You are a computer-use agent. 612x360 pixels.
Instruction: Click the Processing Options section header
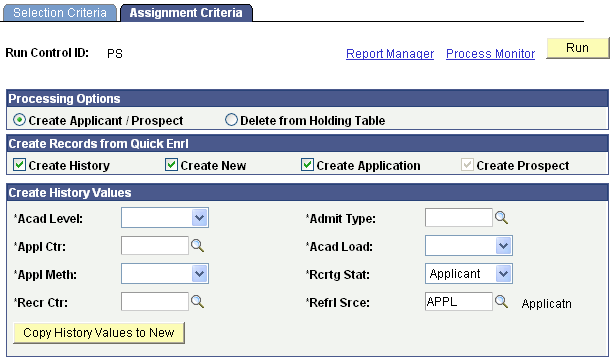click(308, 98)
